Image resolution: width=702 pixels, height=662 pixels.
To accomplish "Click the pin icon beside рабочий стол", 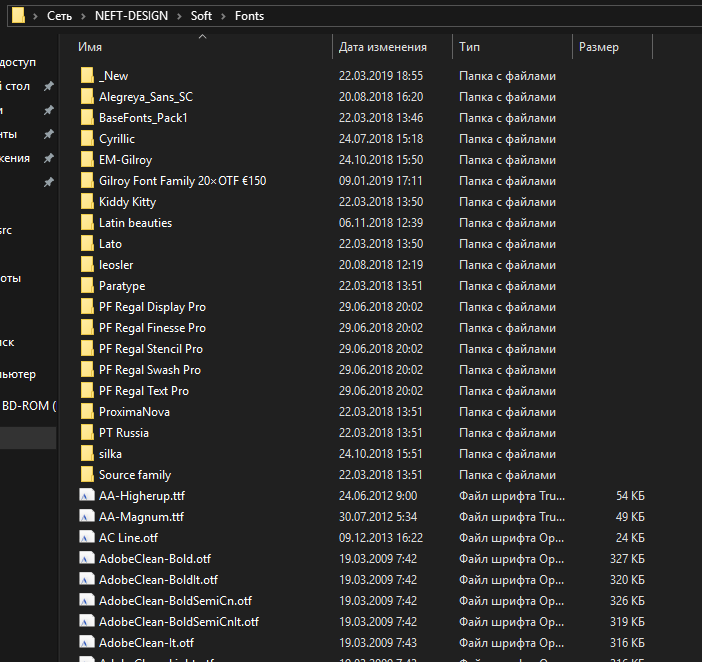I will (x=48, y=87).
